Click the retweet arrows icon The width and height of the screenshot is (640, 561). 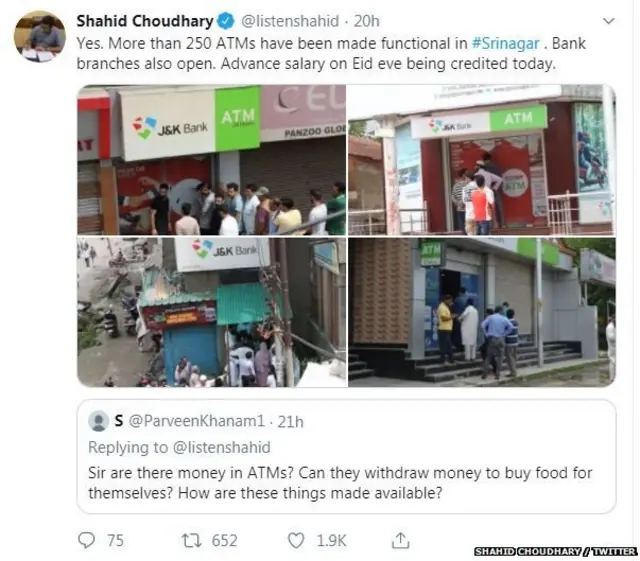191,540
